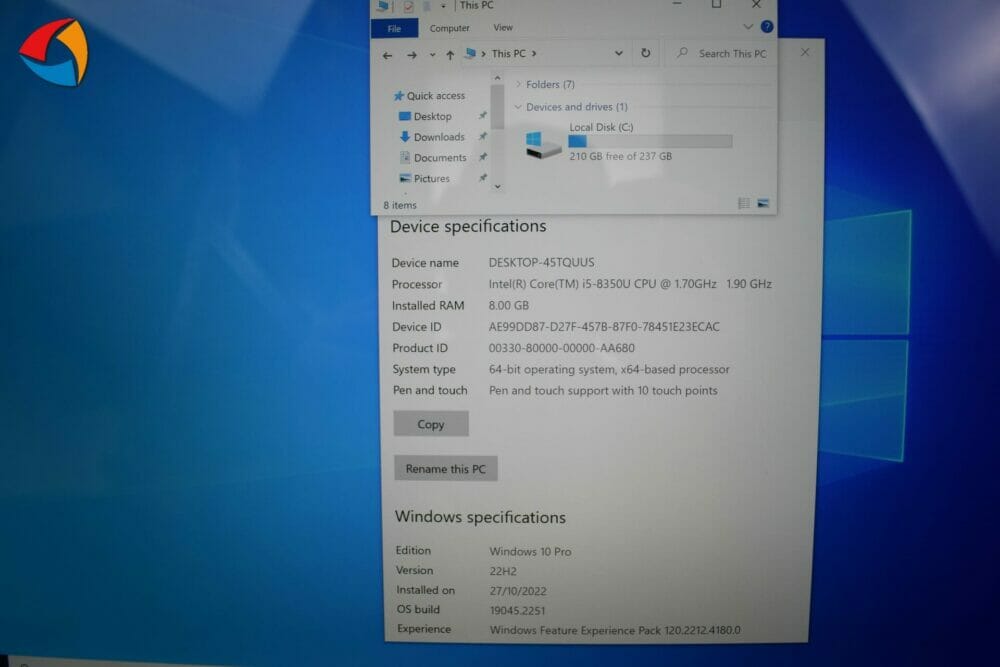This screenshot has width=1000, height=667.
Task: Click the navigation pane scroll up arrow
Action: pos(497,78)
